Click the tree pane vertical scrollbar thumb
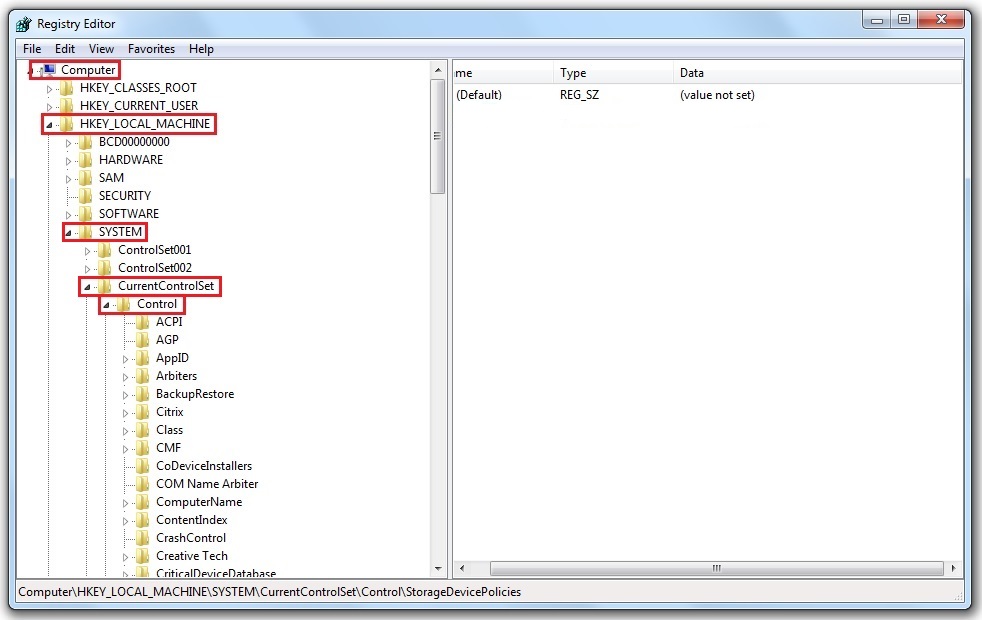 pyautogui.click(x=438, y=136)
